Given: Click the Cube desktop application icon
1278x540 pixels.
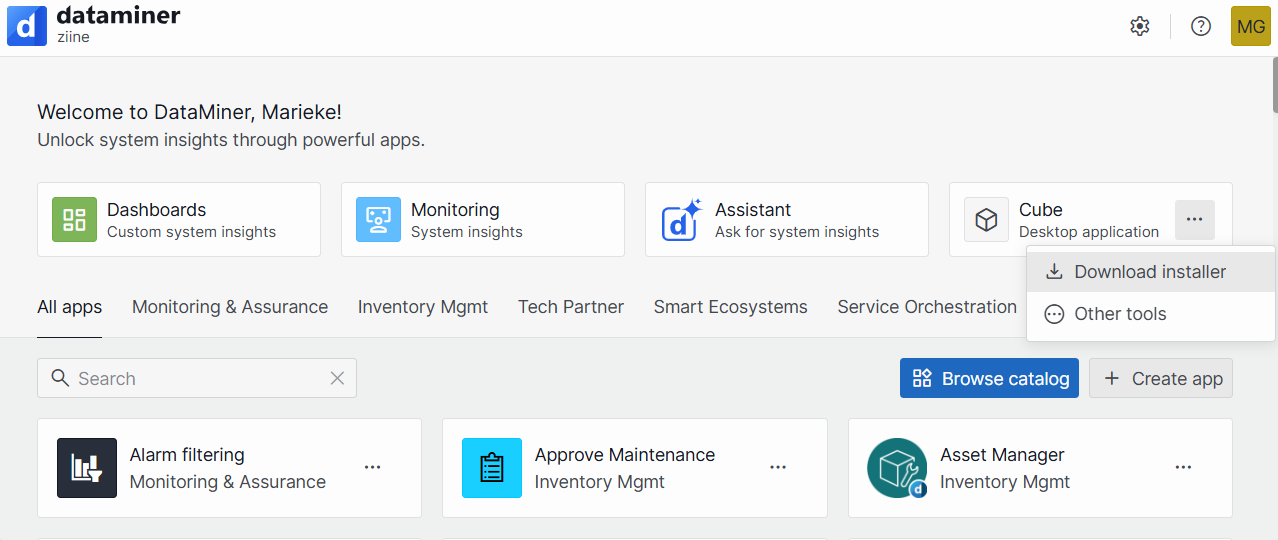Looking at the screenshot, I should pos(986,220).
